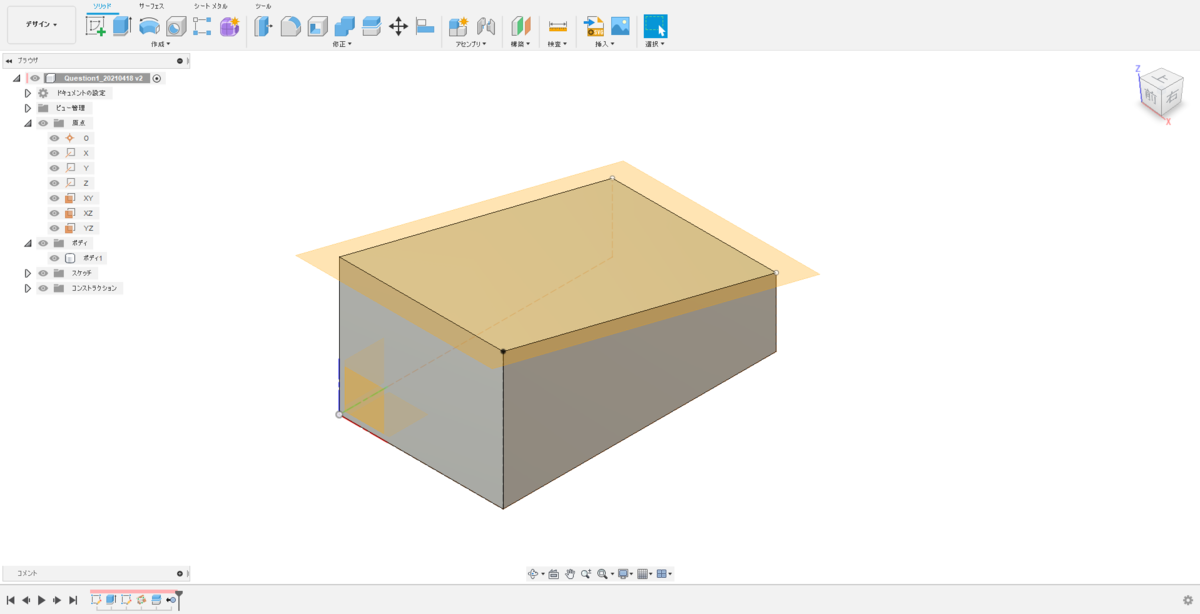
Task: Expand the スケッチ folder
Action: pos(28,273)
